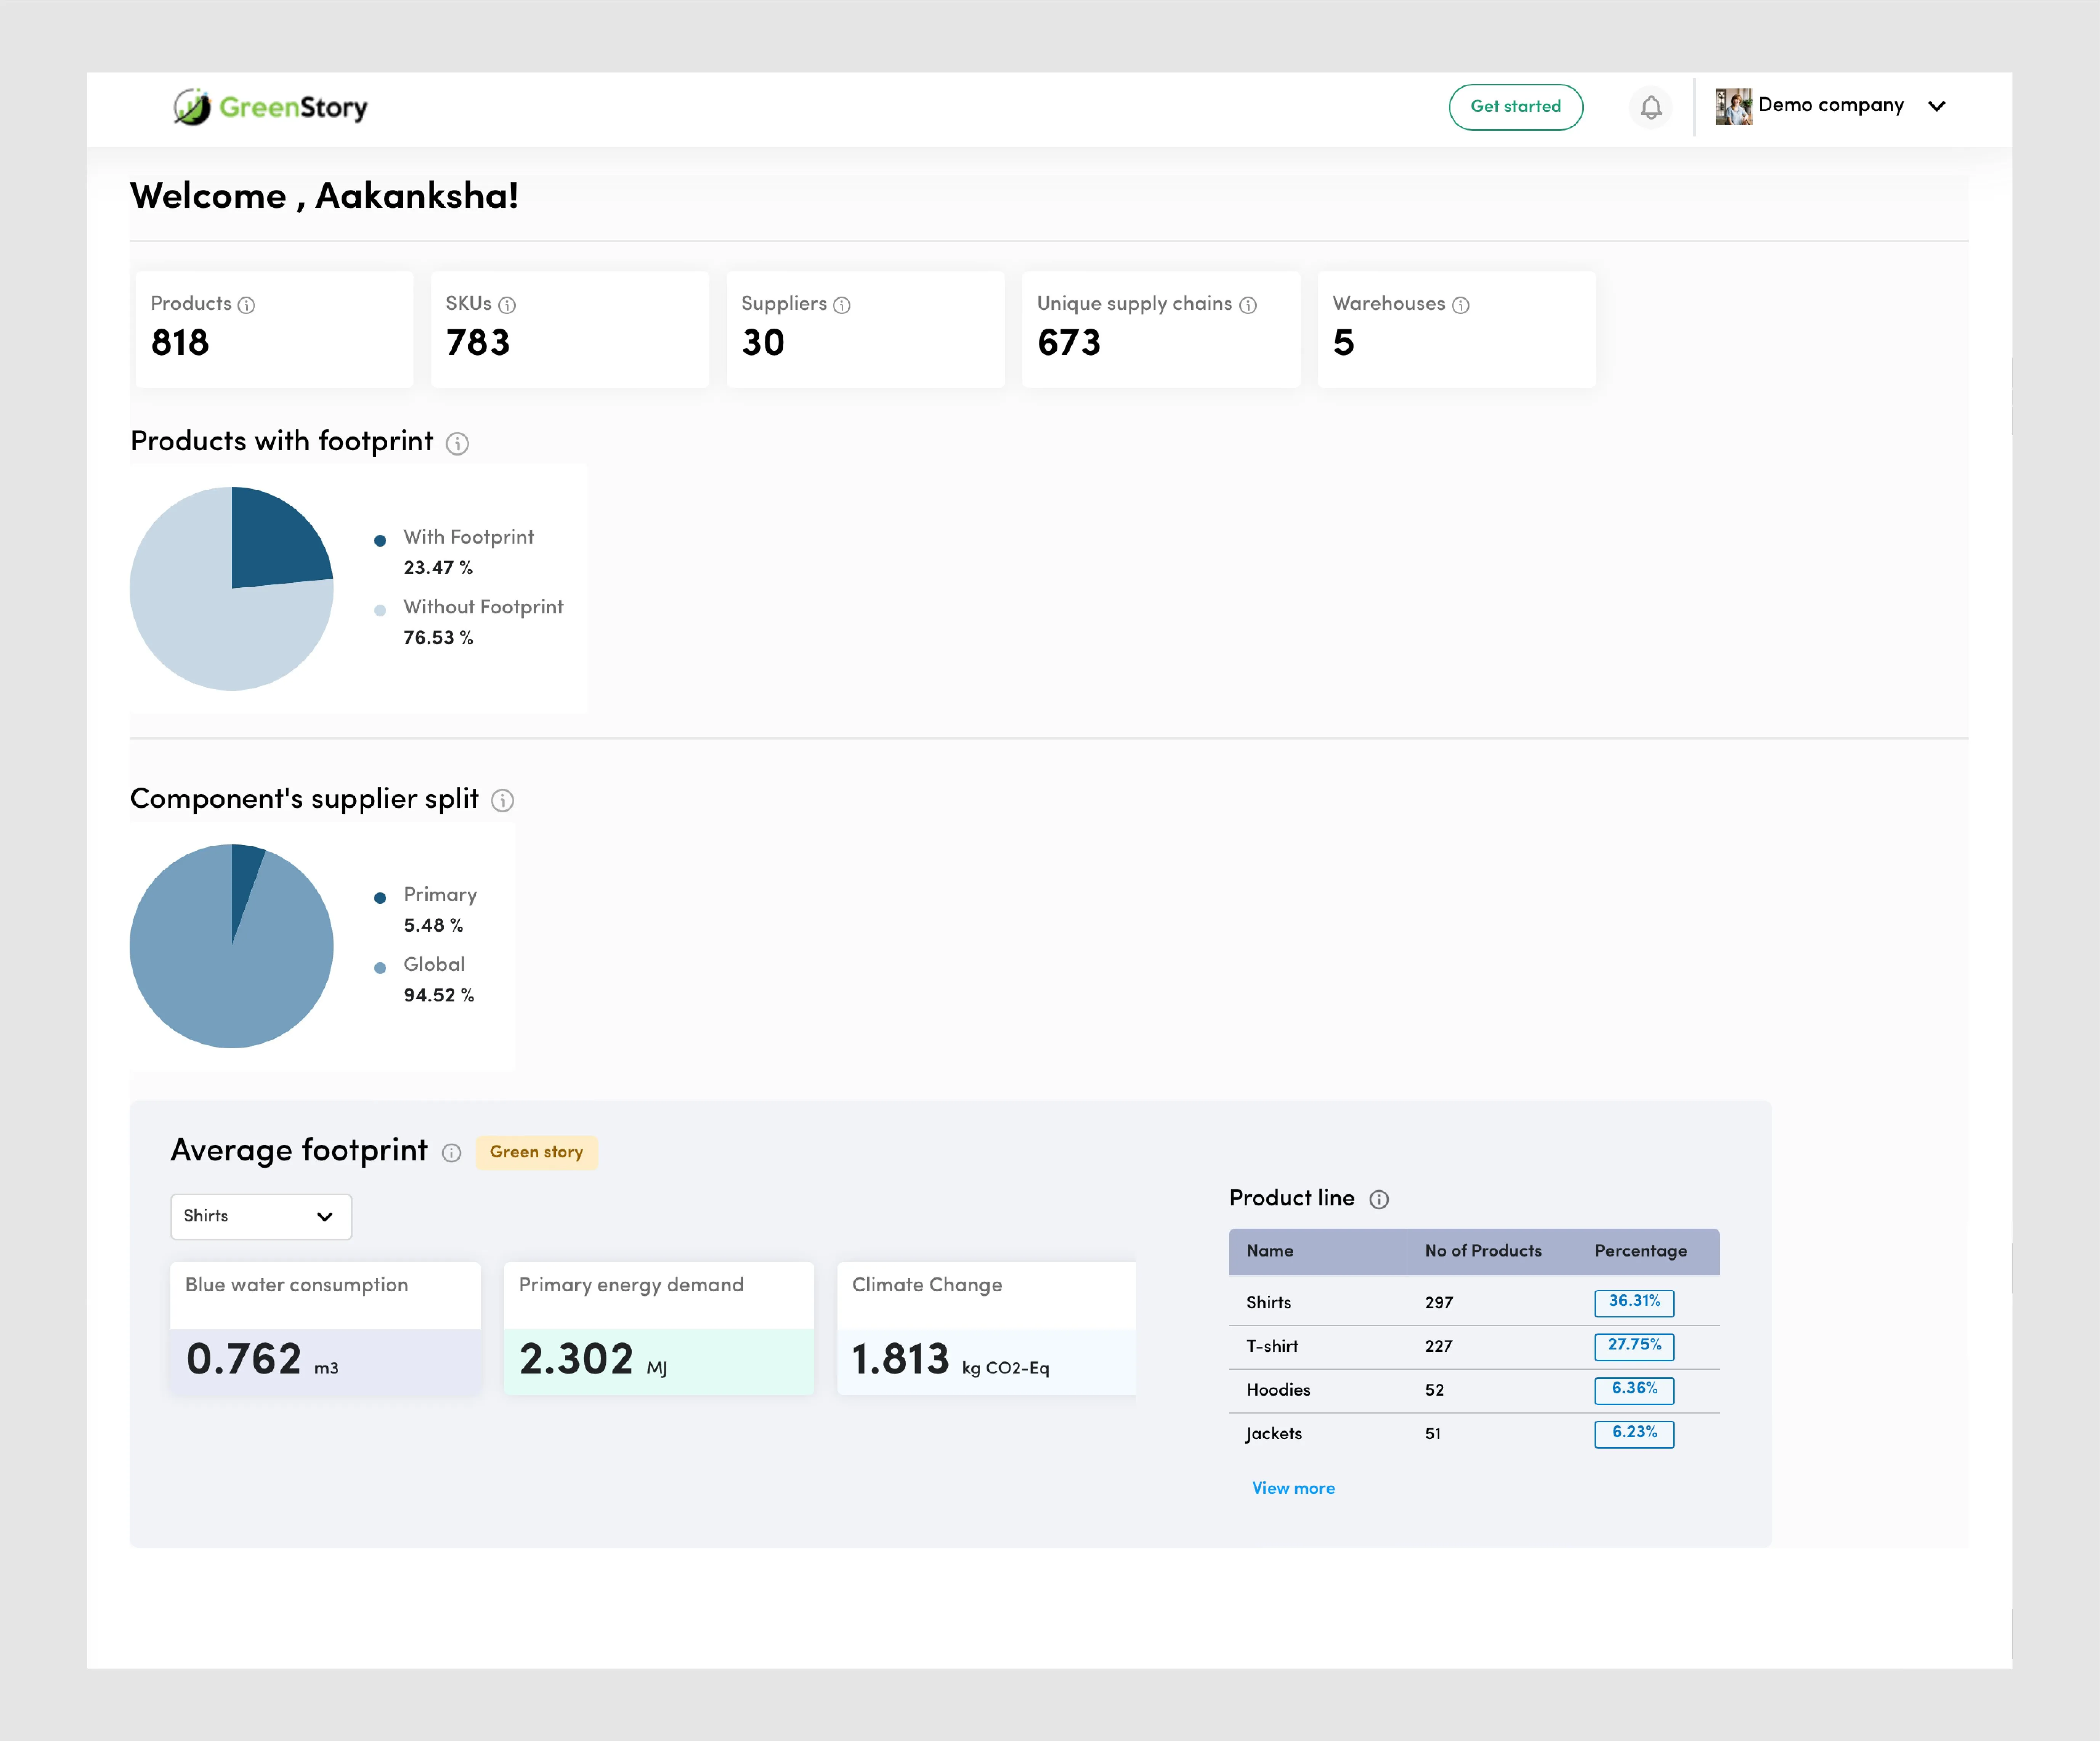Show info for SKUs count
Screen dimensions: 2100x1741
[507, 305]
